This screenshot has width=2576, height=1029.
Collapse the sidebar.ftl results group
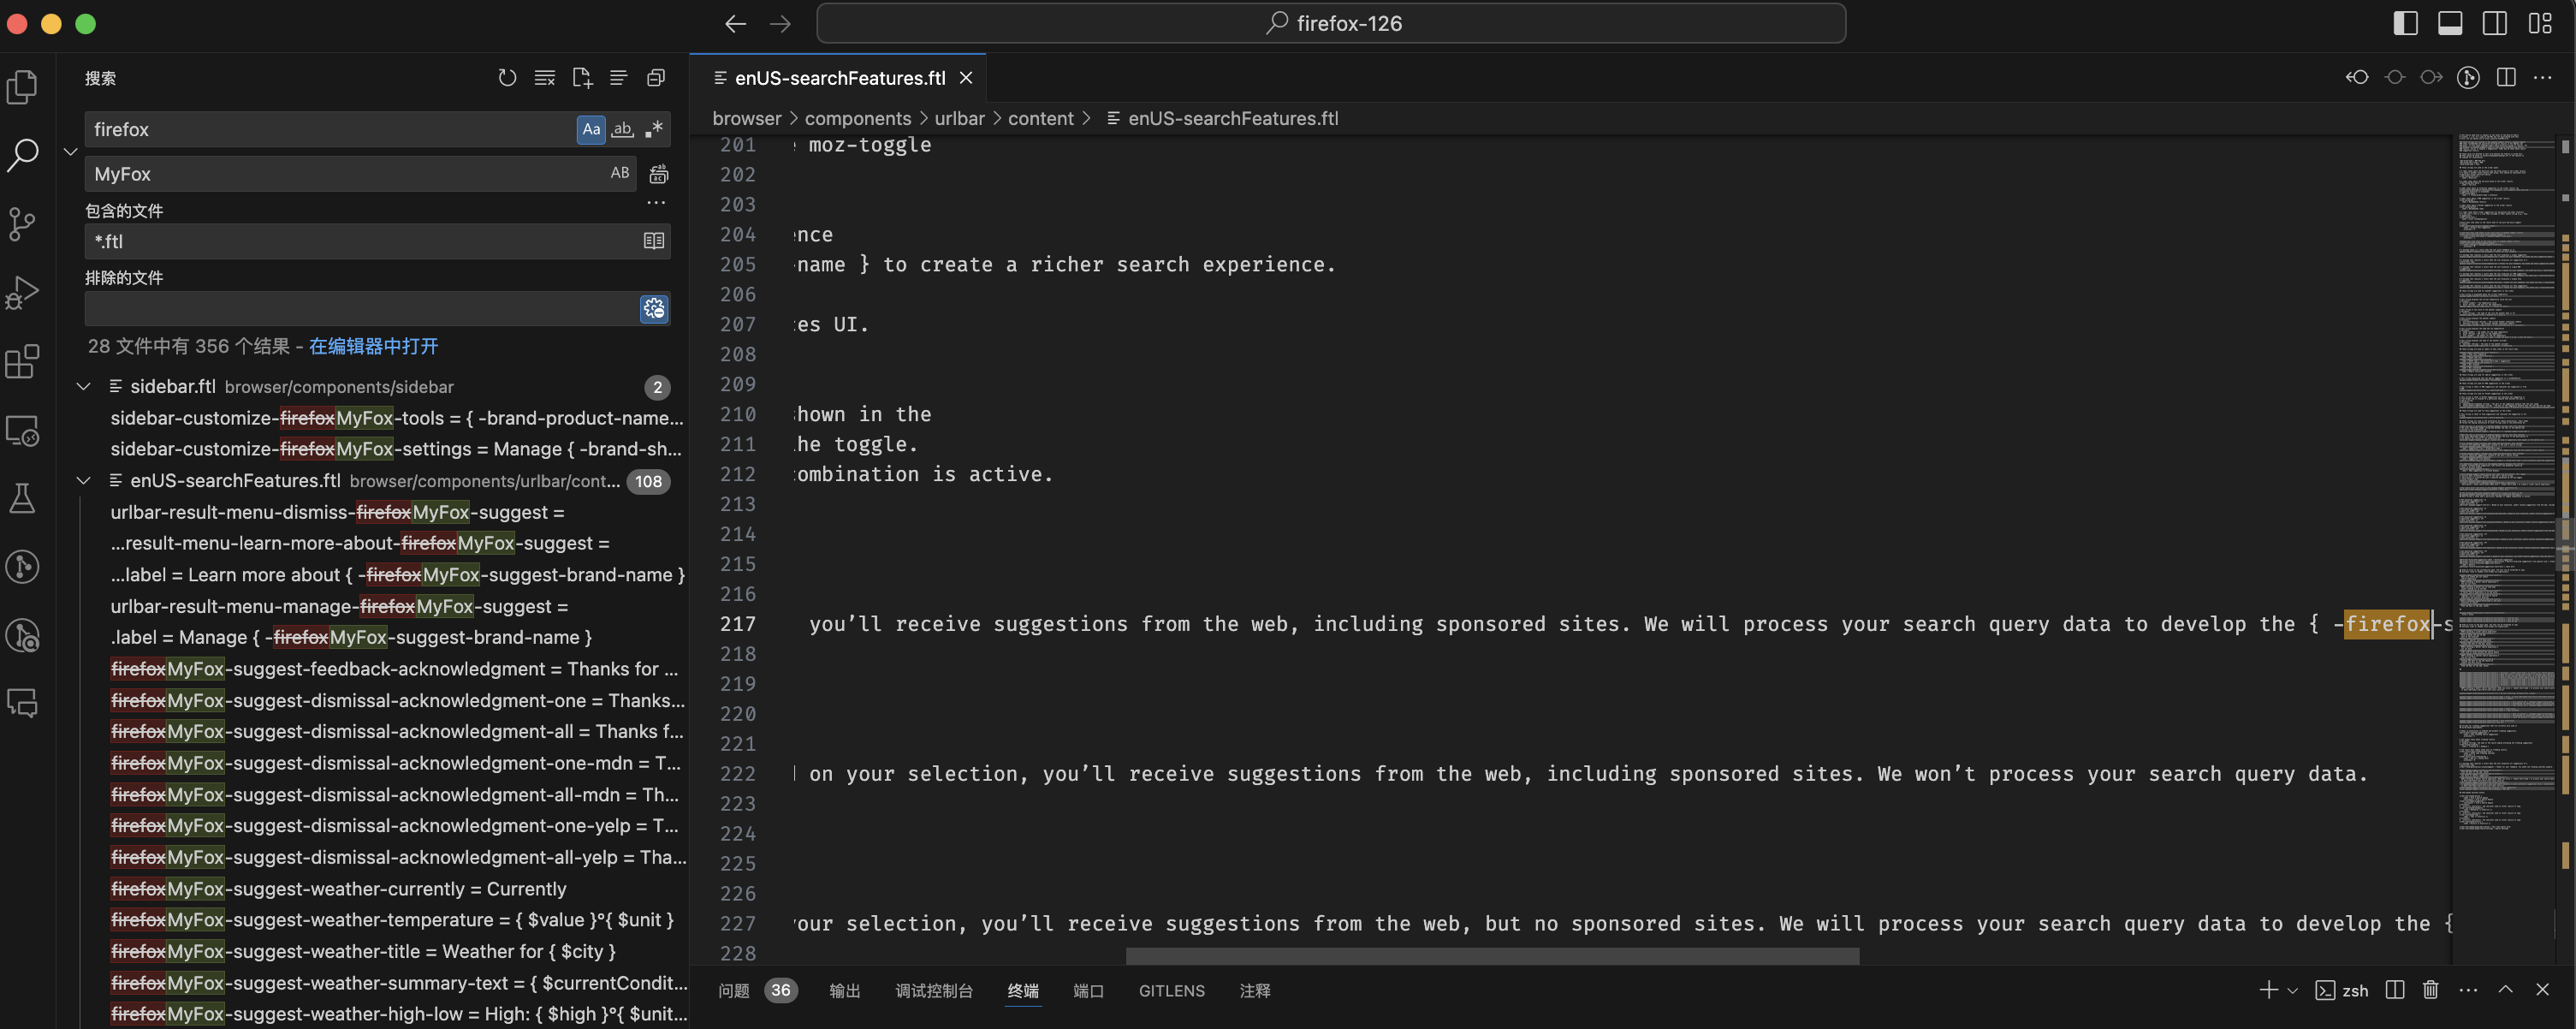pyautogui.click(x=84, y=386)
